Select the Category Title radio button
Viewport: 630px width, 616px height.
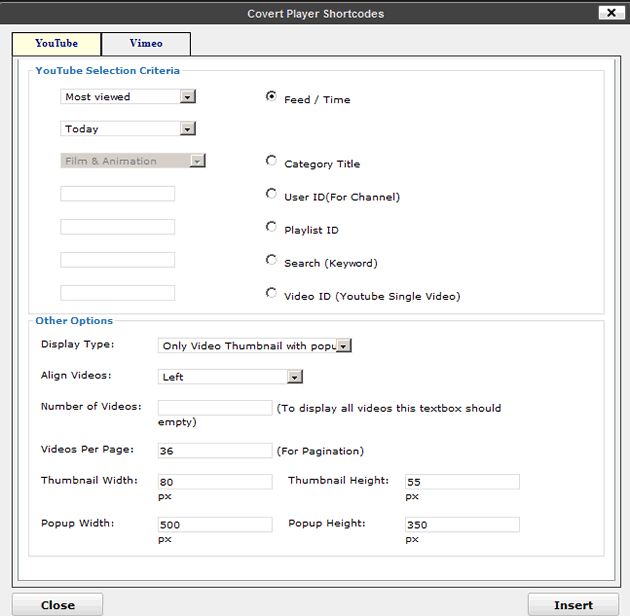tap(271, 161)
